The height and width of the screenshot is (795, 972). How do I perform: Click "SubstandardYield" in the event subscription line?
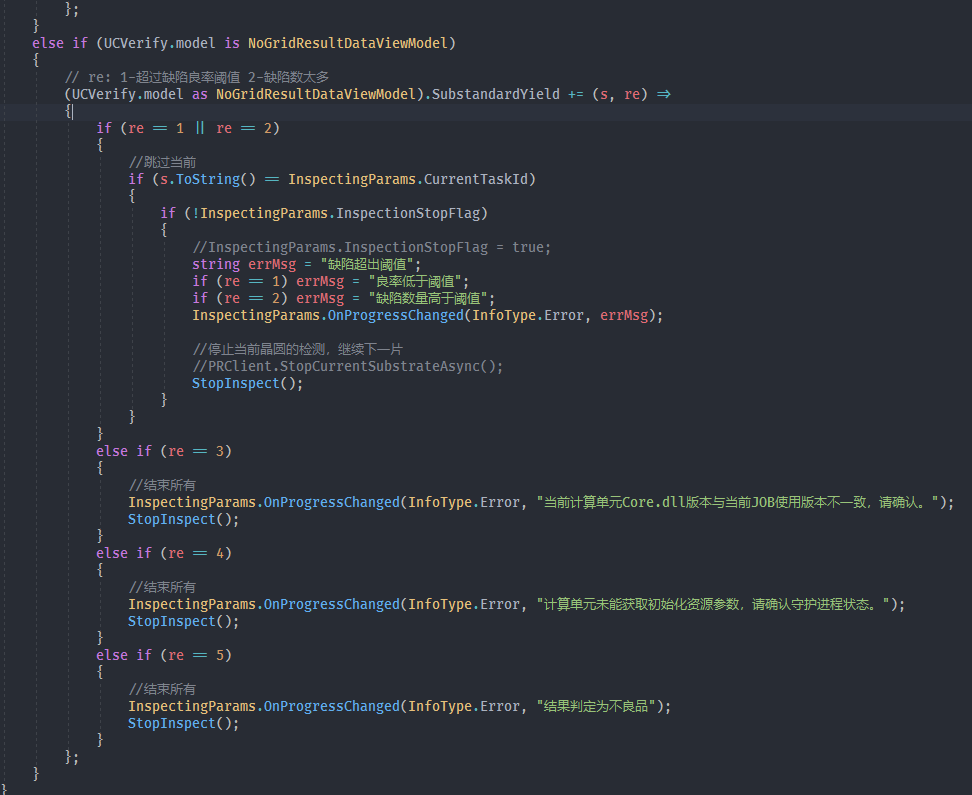point(495,94)
